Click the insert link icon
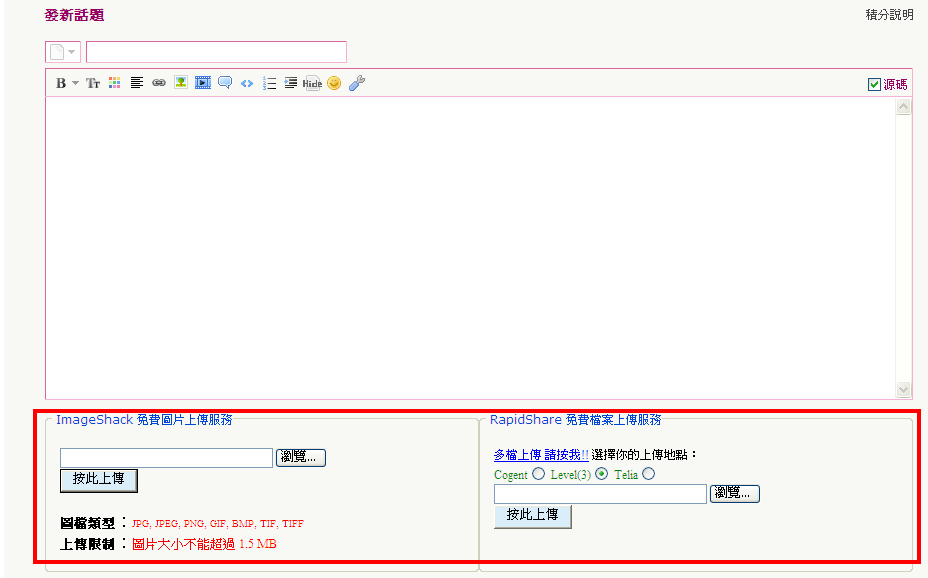This screenshot has height=578, width=928. (x=159, y=83)
